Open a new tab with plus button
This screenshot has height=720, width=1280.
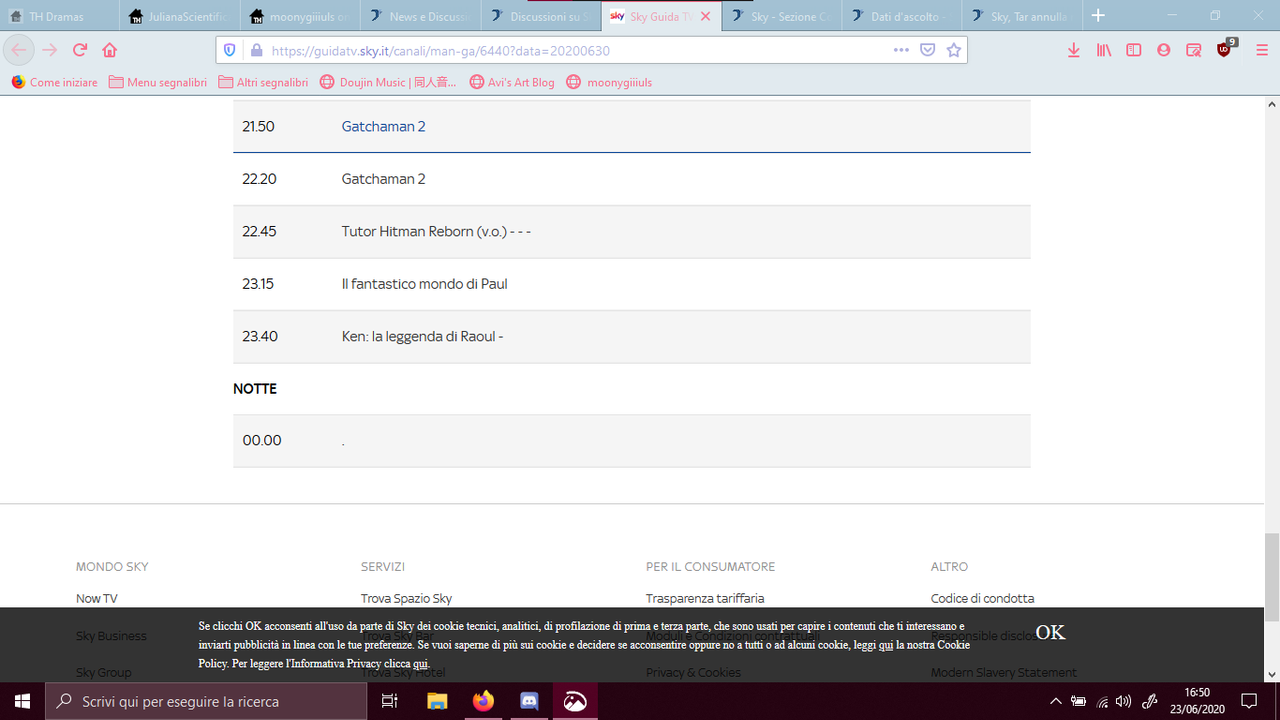coord(1098,16)
